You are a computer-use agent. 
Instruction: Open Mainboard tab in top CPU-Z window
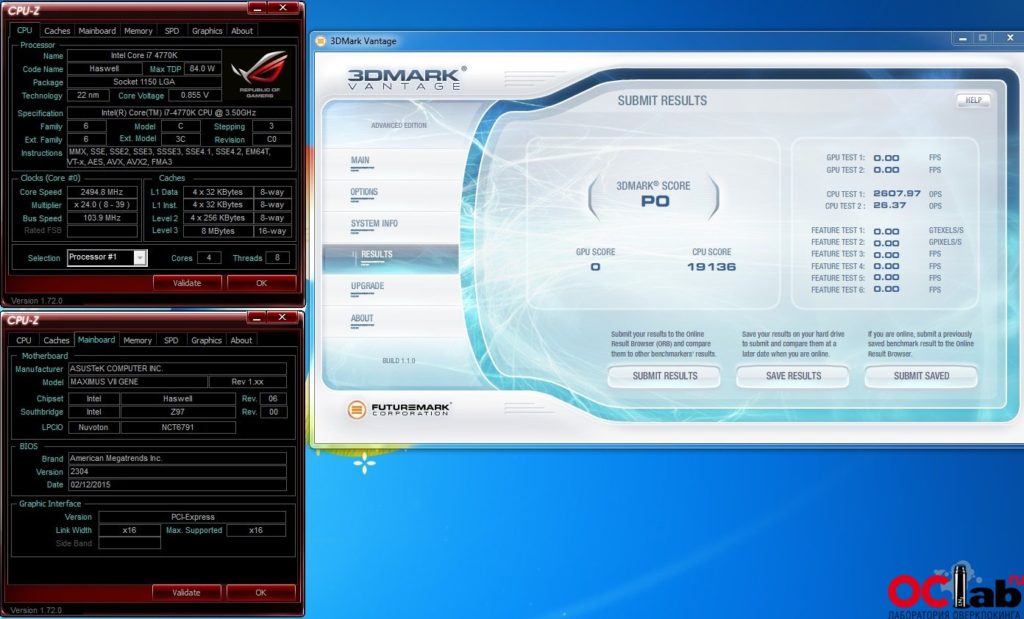(x=97, y=31)
